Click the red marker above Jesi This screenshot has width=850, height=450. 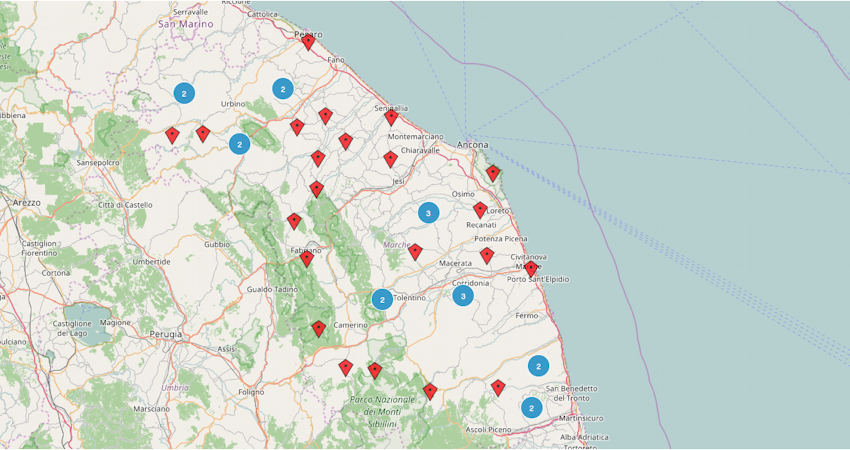pyautogui.click(x=390, y=159)
